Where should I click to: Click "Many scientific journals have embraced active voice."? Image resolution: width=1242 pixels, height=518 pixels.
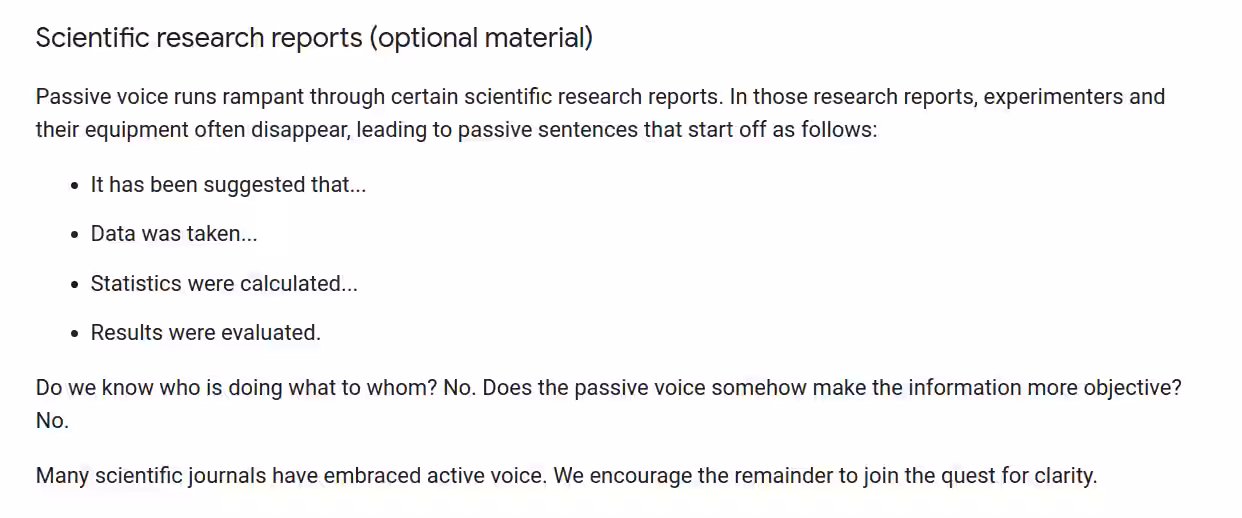[291, 476]
